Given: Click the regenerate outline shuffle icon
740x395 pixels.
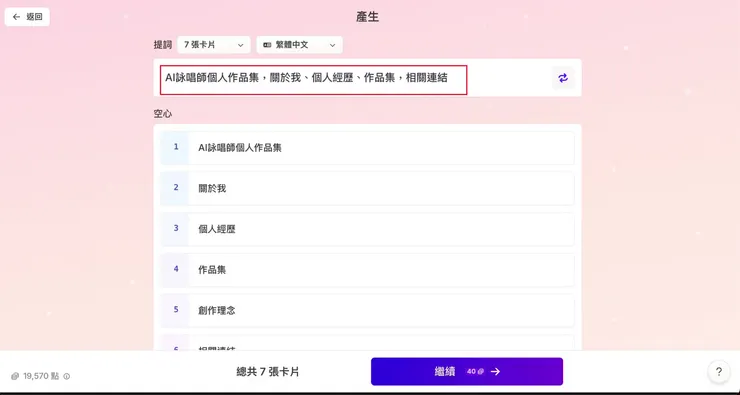Looking at the screenshot, I should [x=563, y=78].
